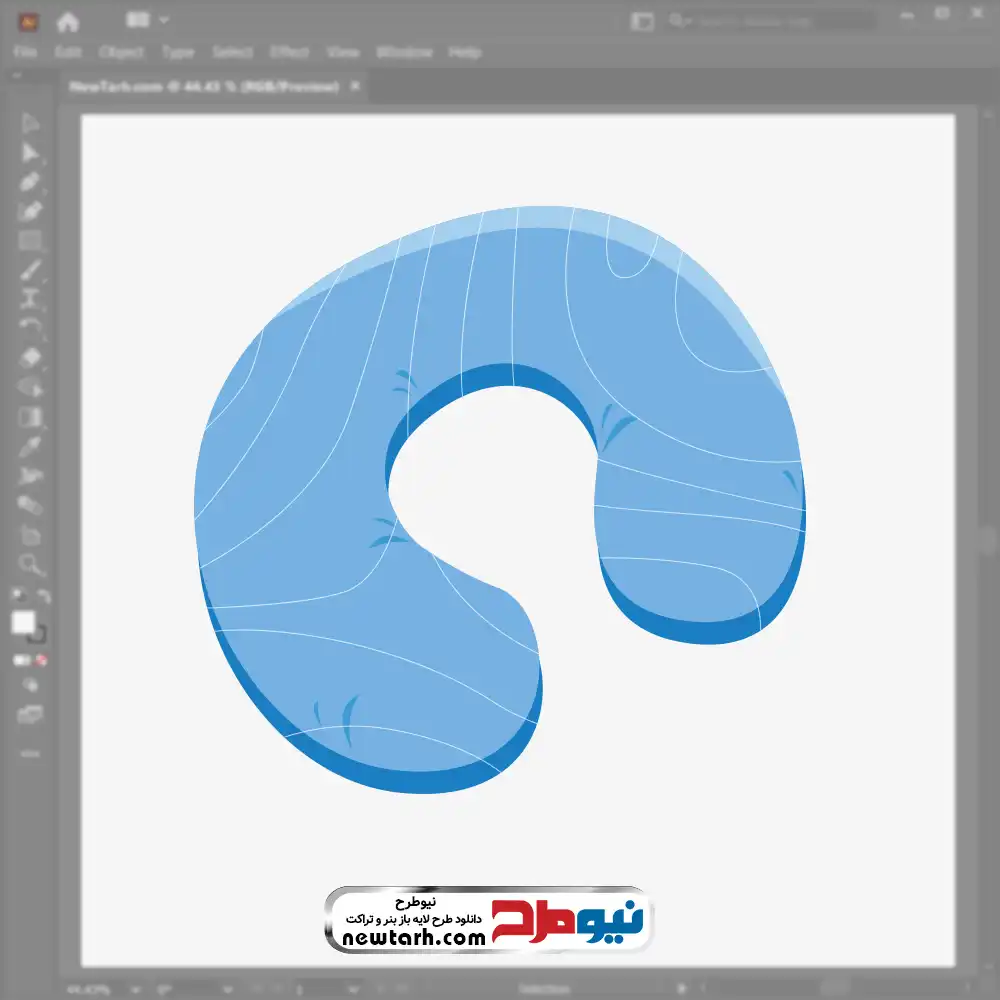Activate the Eraser tool
1000x1000 pixels.
click(30, 357)
